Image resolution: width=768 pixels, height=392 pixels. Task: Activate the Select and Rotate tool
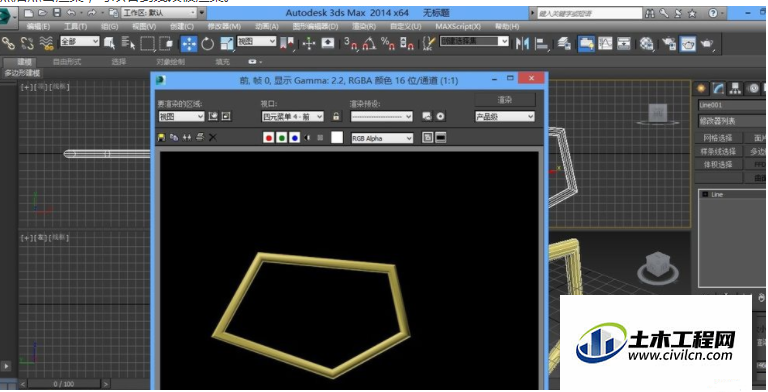click(x=208, y=44)
